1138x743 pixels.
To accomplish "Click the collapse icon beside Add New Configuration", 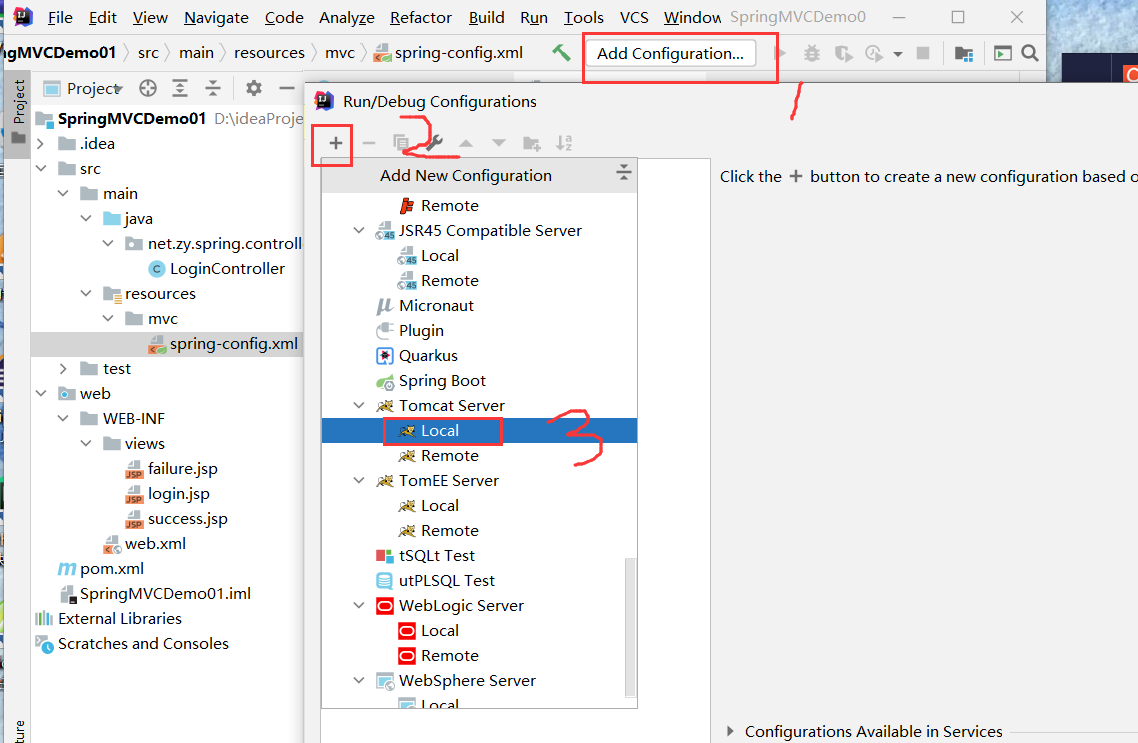I will (x=623, y=173).
